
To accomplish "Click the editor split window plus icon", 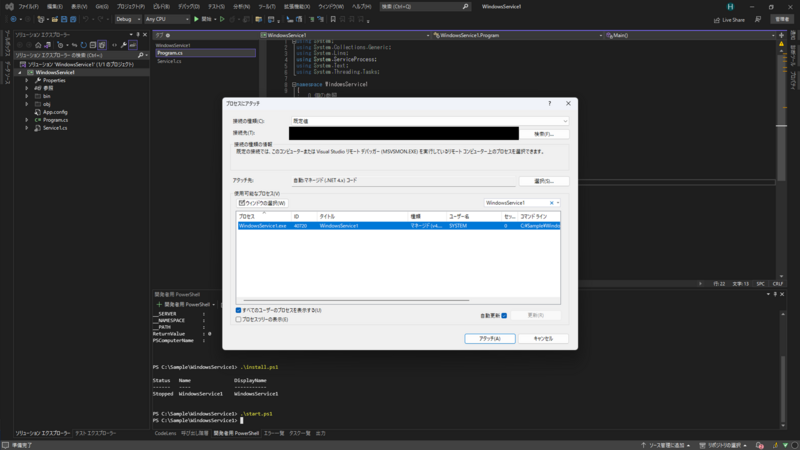I will click(x=781, y=35).
